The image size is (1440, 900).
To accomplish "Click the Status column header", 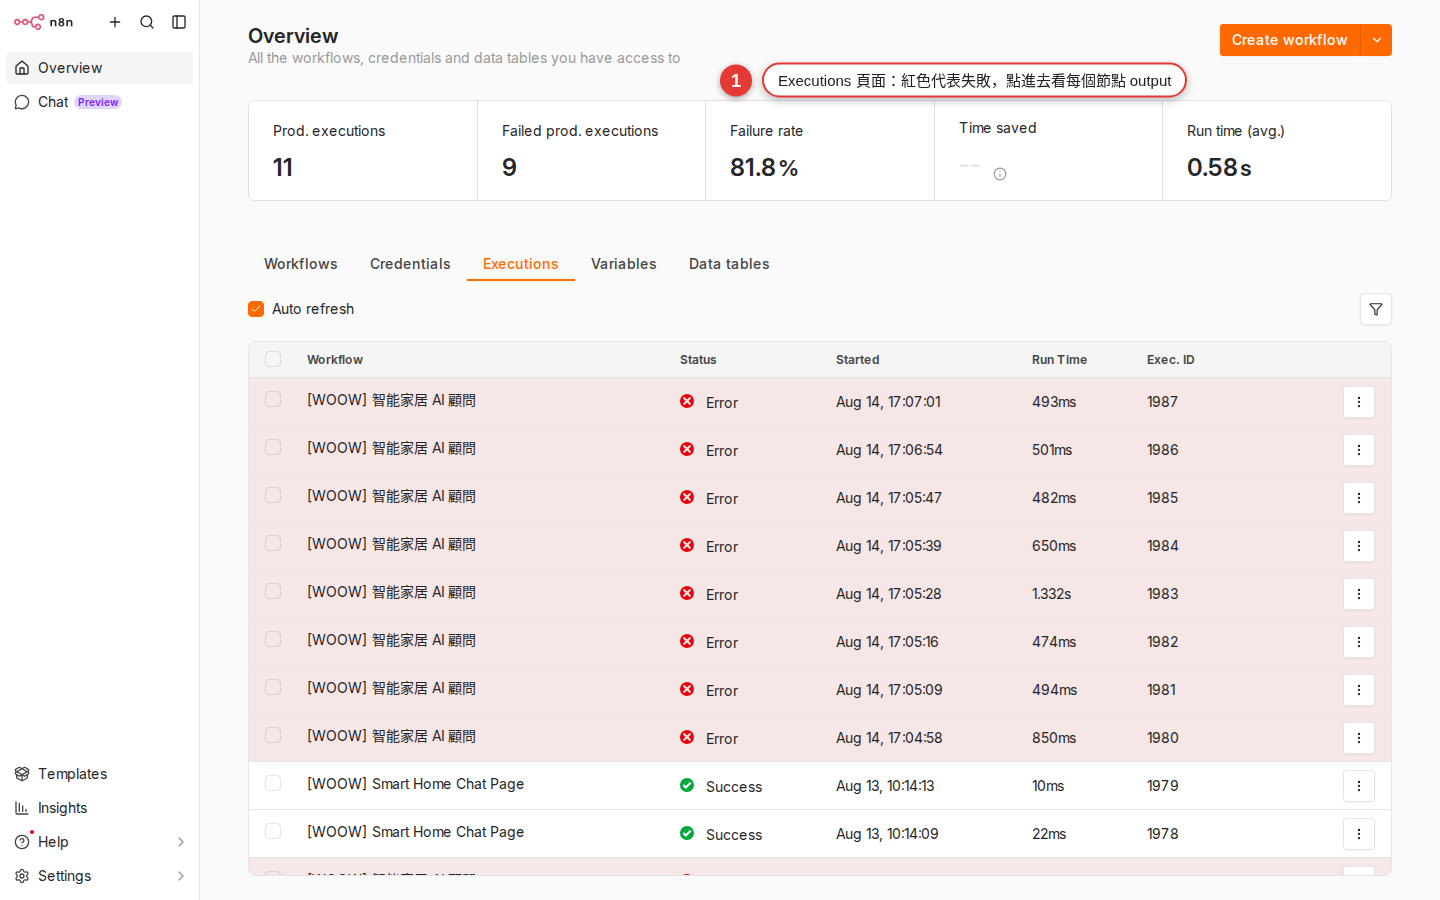I will coord(698,360).
